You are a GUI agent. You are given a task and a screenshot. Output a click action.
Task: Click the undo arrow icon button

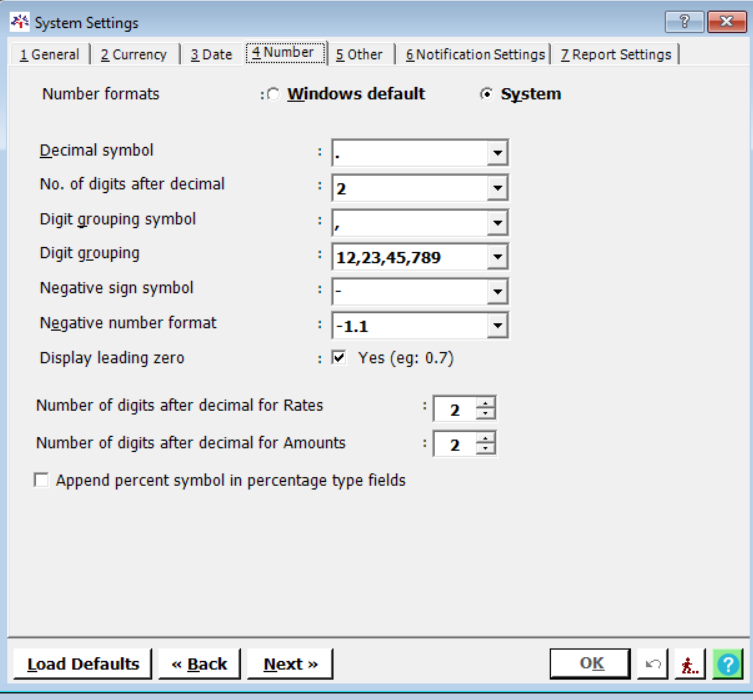(654, 664)
